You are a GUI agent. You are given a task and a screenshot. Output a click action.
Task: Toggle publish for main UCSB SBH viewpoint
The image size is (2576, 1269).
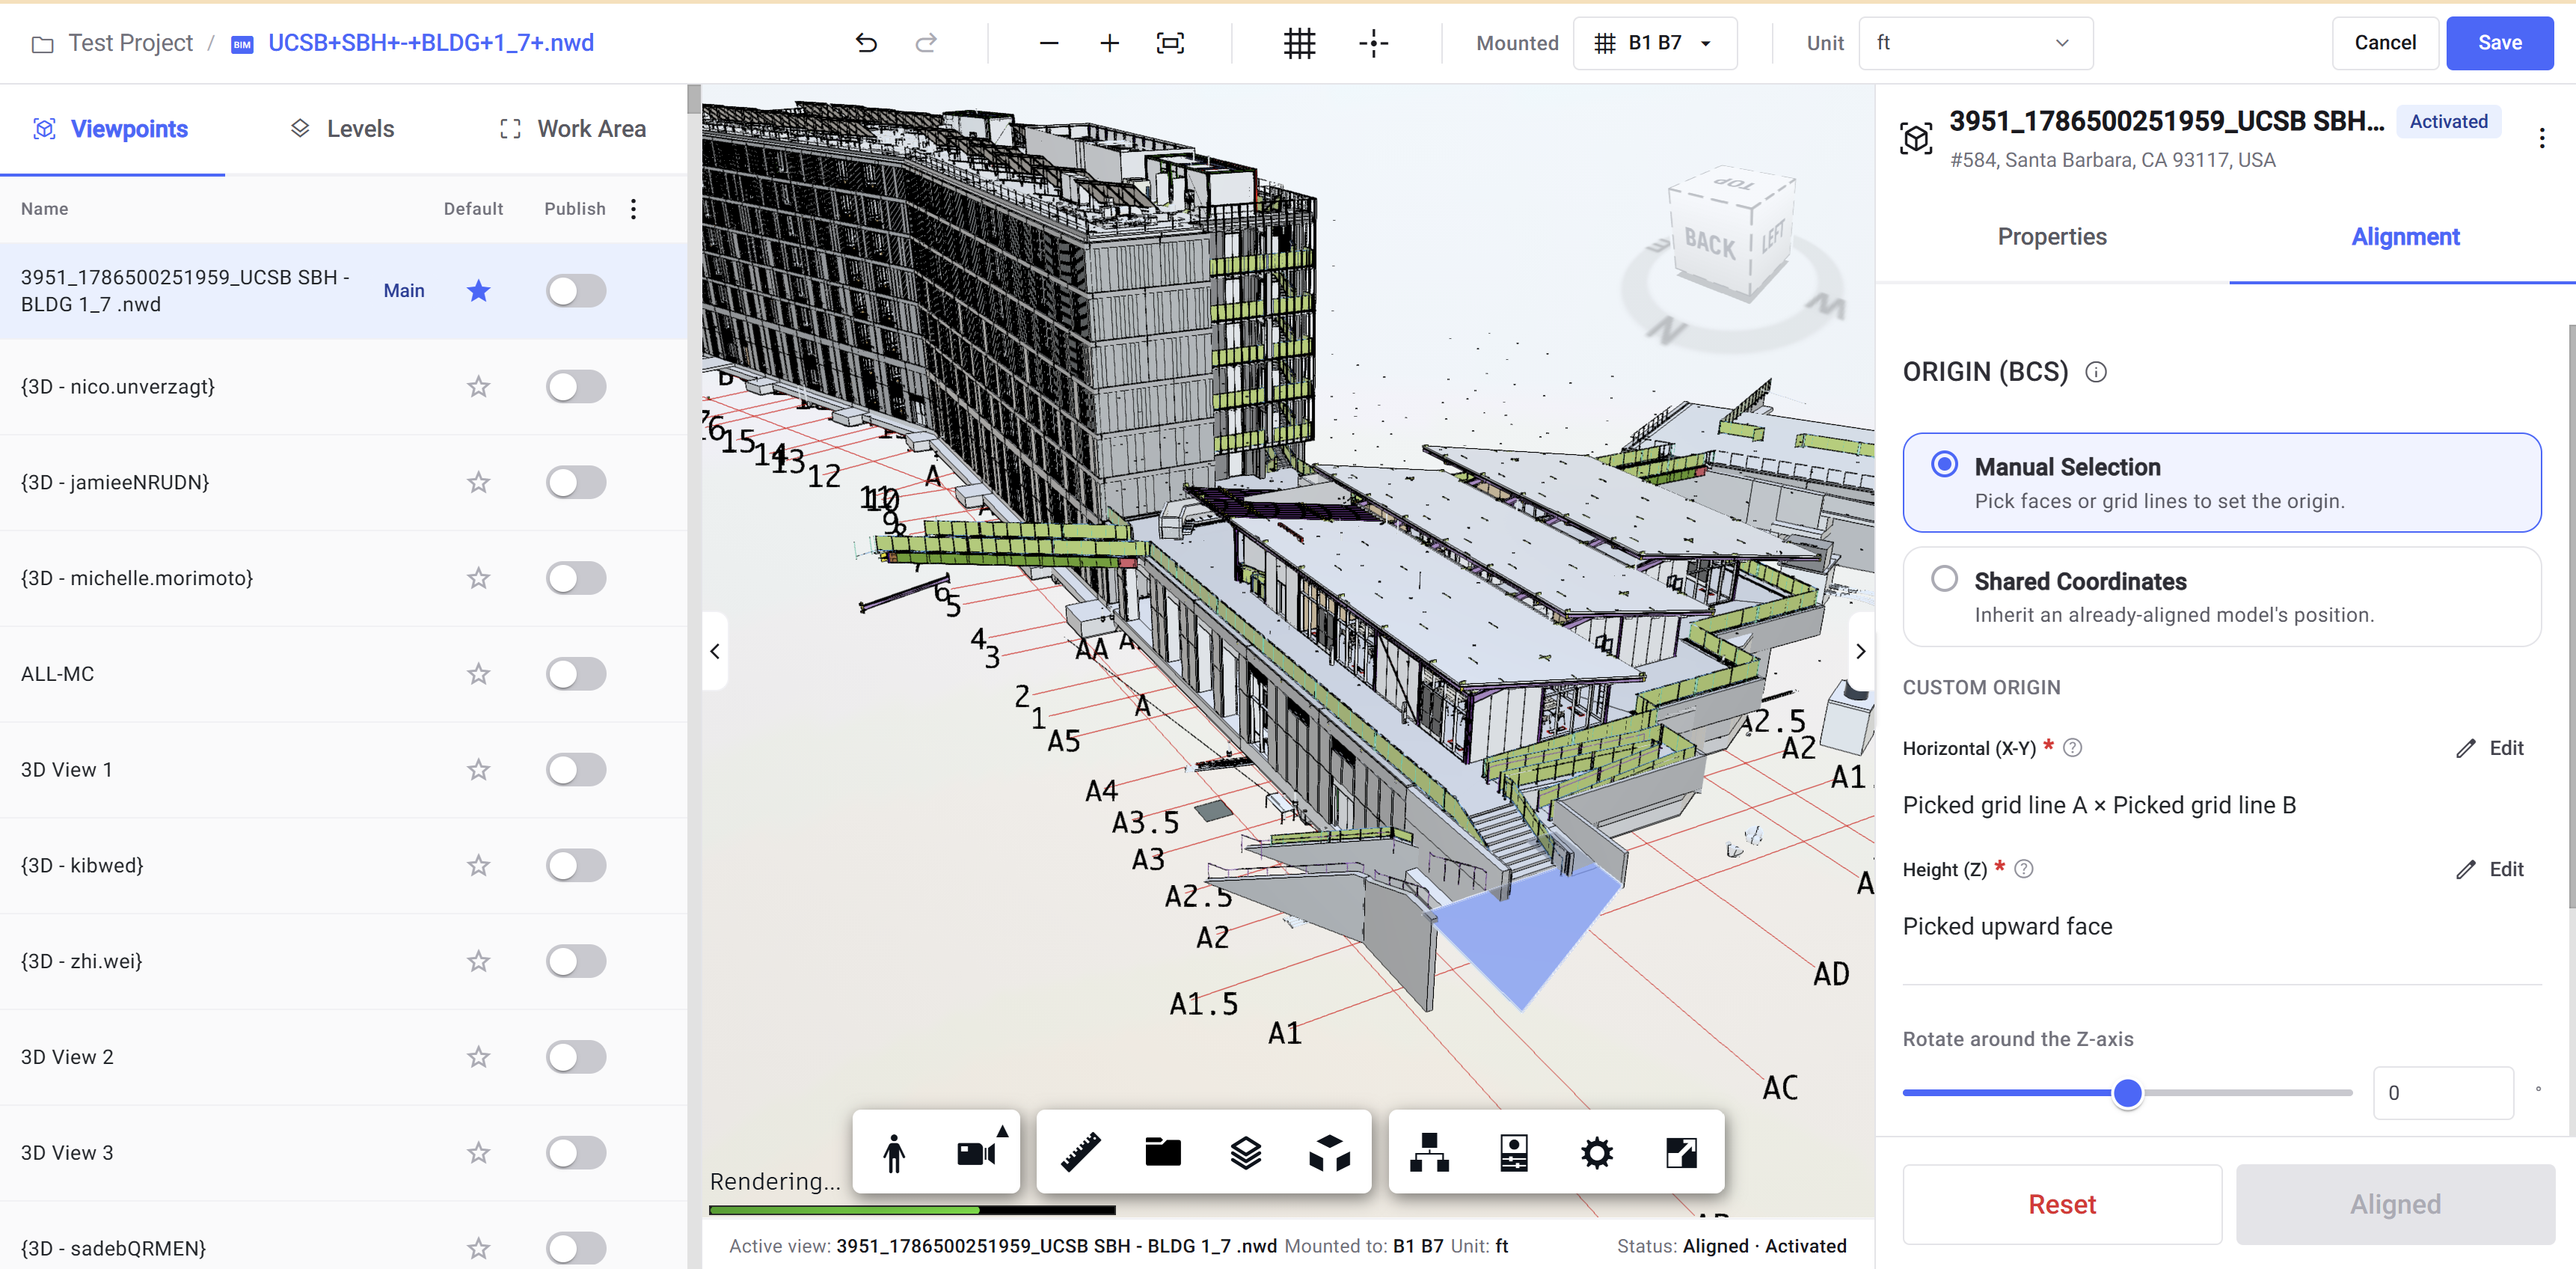tap(576, 290)
